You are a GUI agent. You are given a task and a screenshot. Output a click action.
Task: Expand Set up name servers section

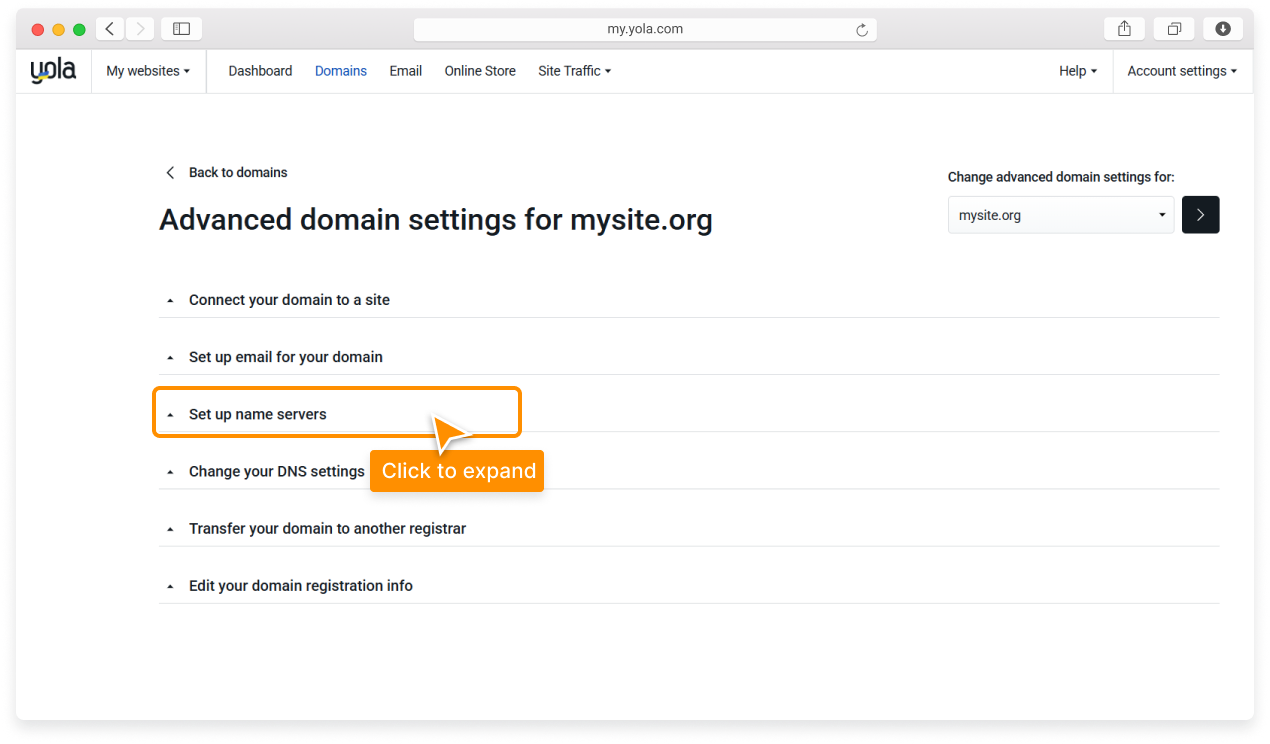pyautogui.click(x=258, y=414)
